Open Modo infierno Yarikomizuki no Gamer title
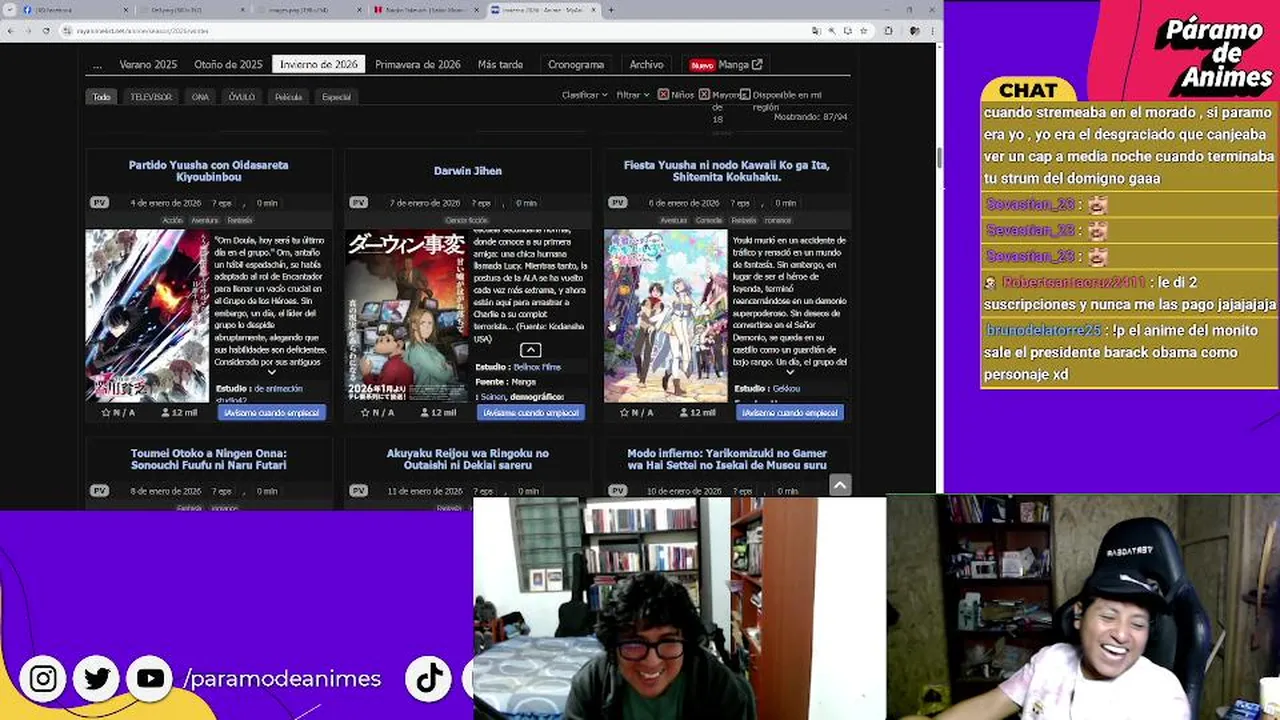The width and height of the screenshot is (1280, 720). 726,459
